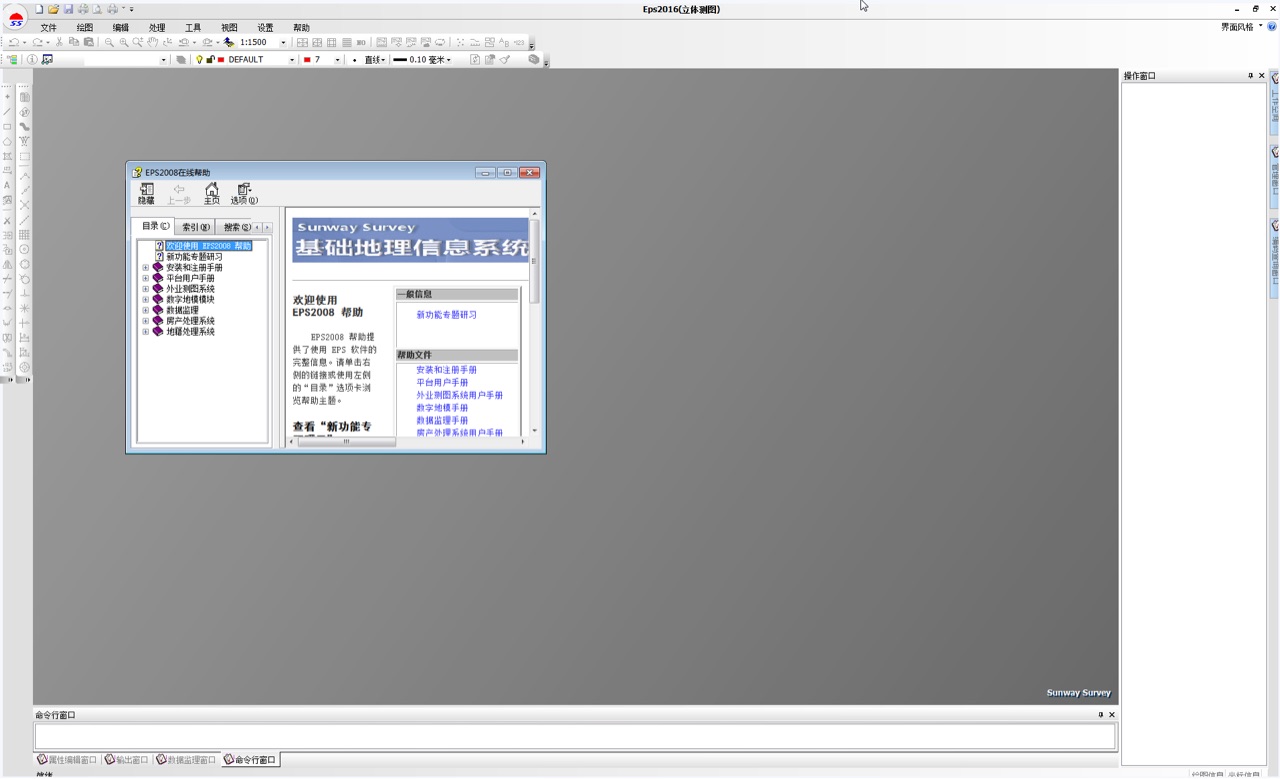This screenshot has width=1280, height=779.
Task: Click the info circle icon in the layer toolbar
Action: coord(32,59)
